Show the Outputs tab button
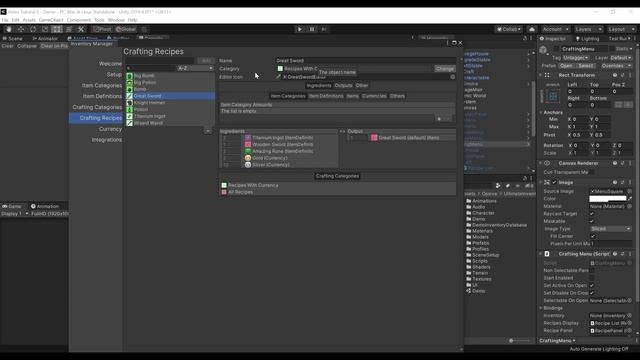Viewport: 640px width, 360px height. click(x=343, y=86)
